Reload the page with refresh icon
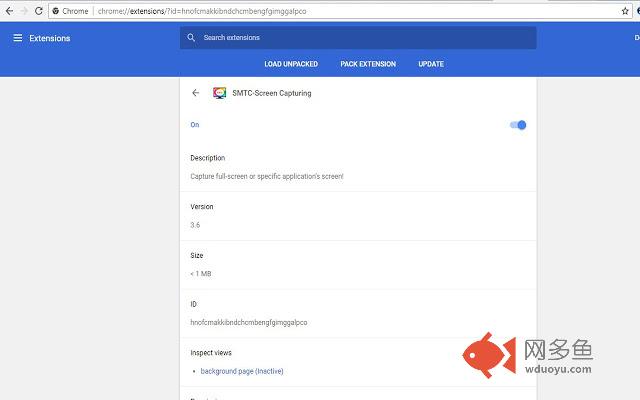640x400 pixels. point(39,11)
